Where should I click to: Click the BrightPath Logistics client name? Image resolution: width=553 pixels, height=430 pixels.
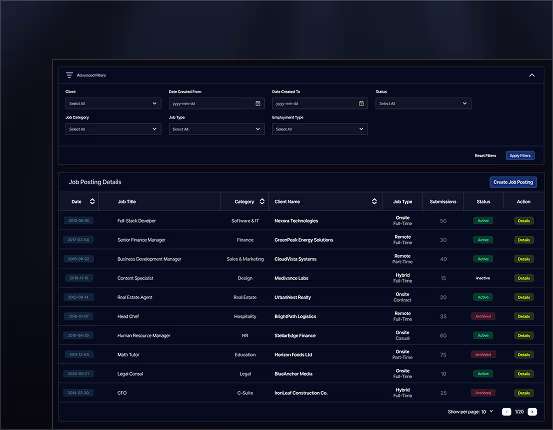pos(295,316)
